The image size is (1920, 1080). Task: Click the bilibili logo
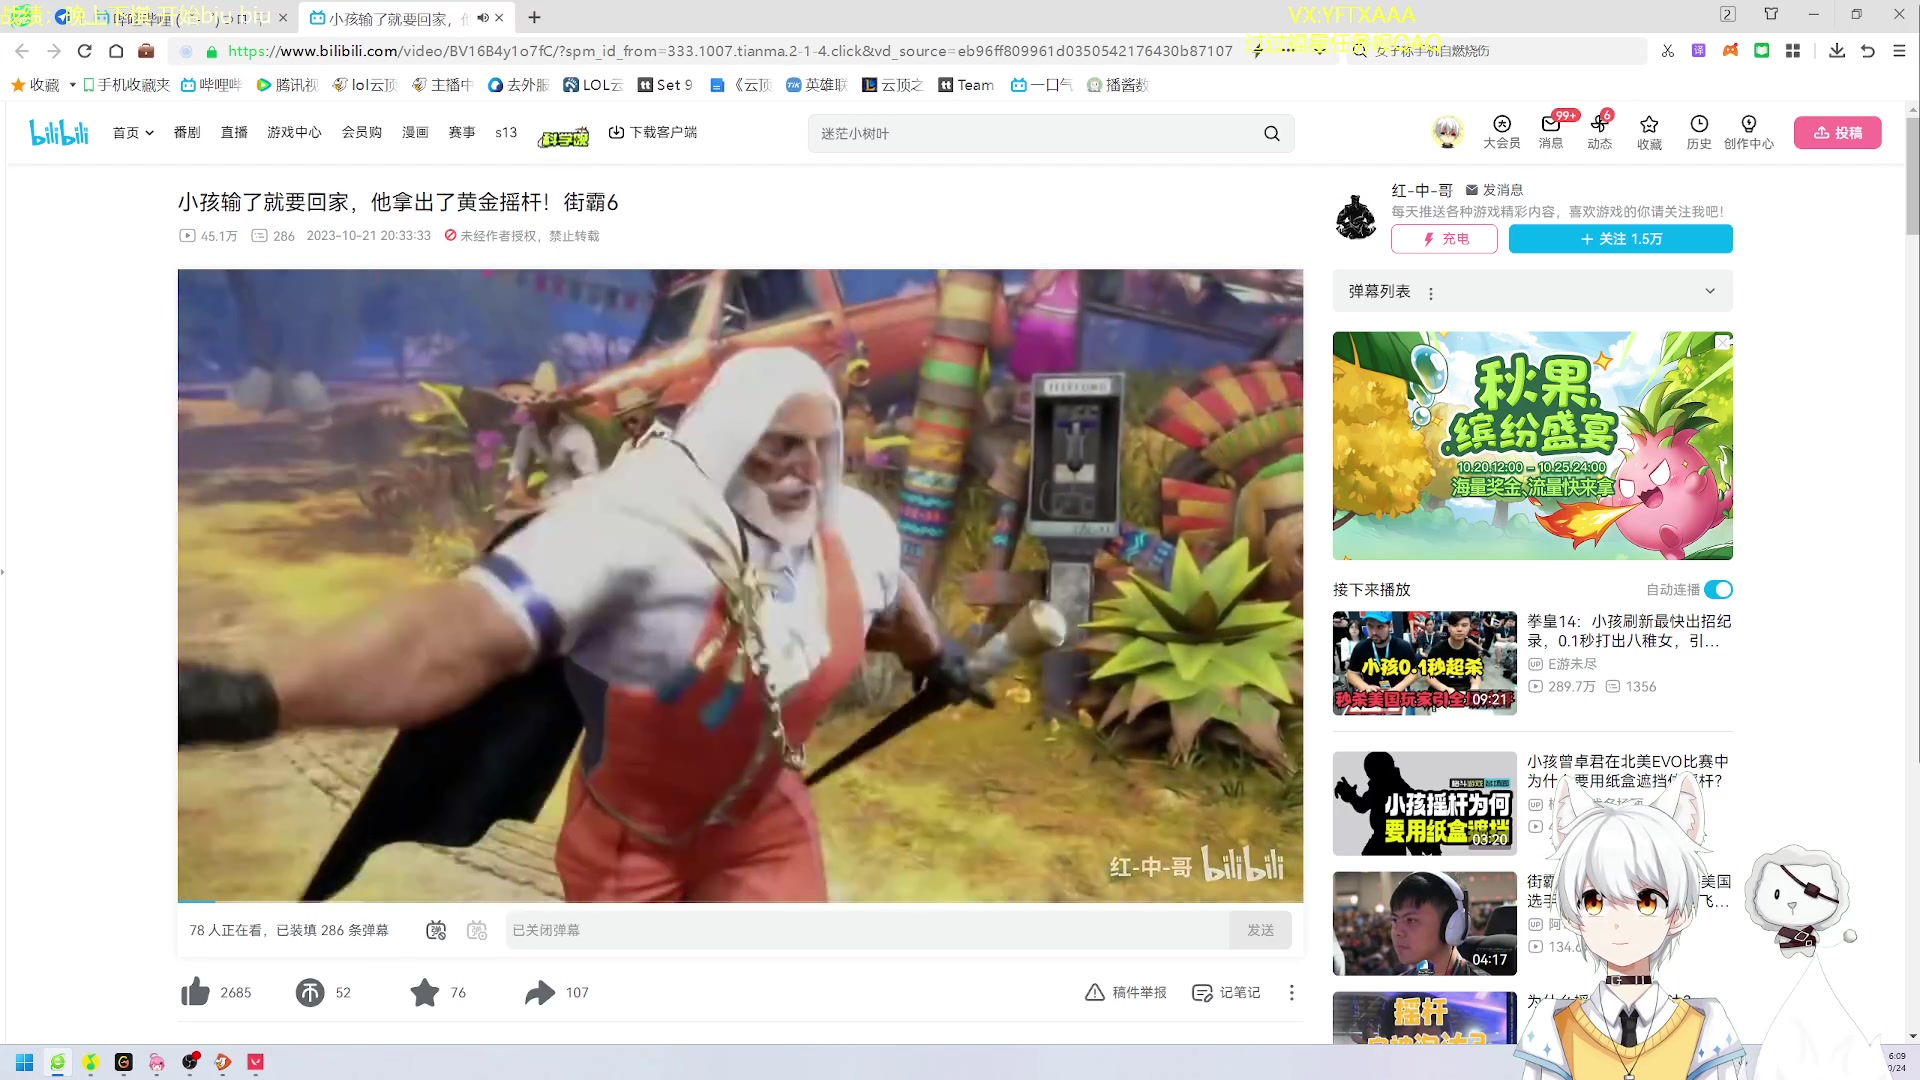(x=59, y=132)
